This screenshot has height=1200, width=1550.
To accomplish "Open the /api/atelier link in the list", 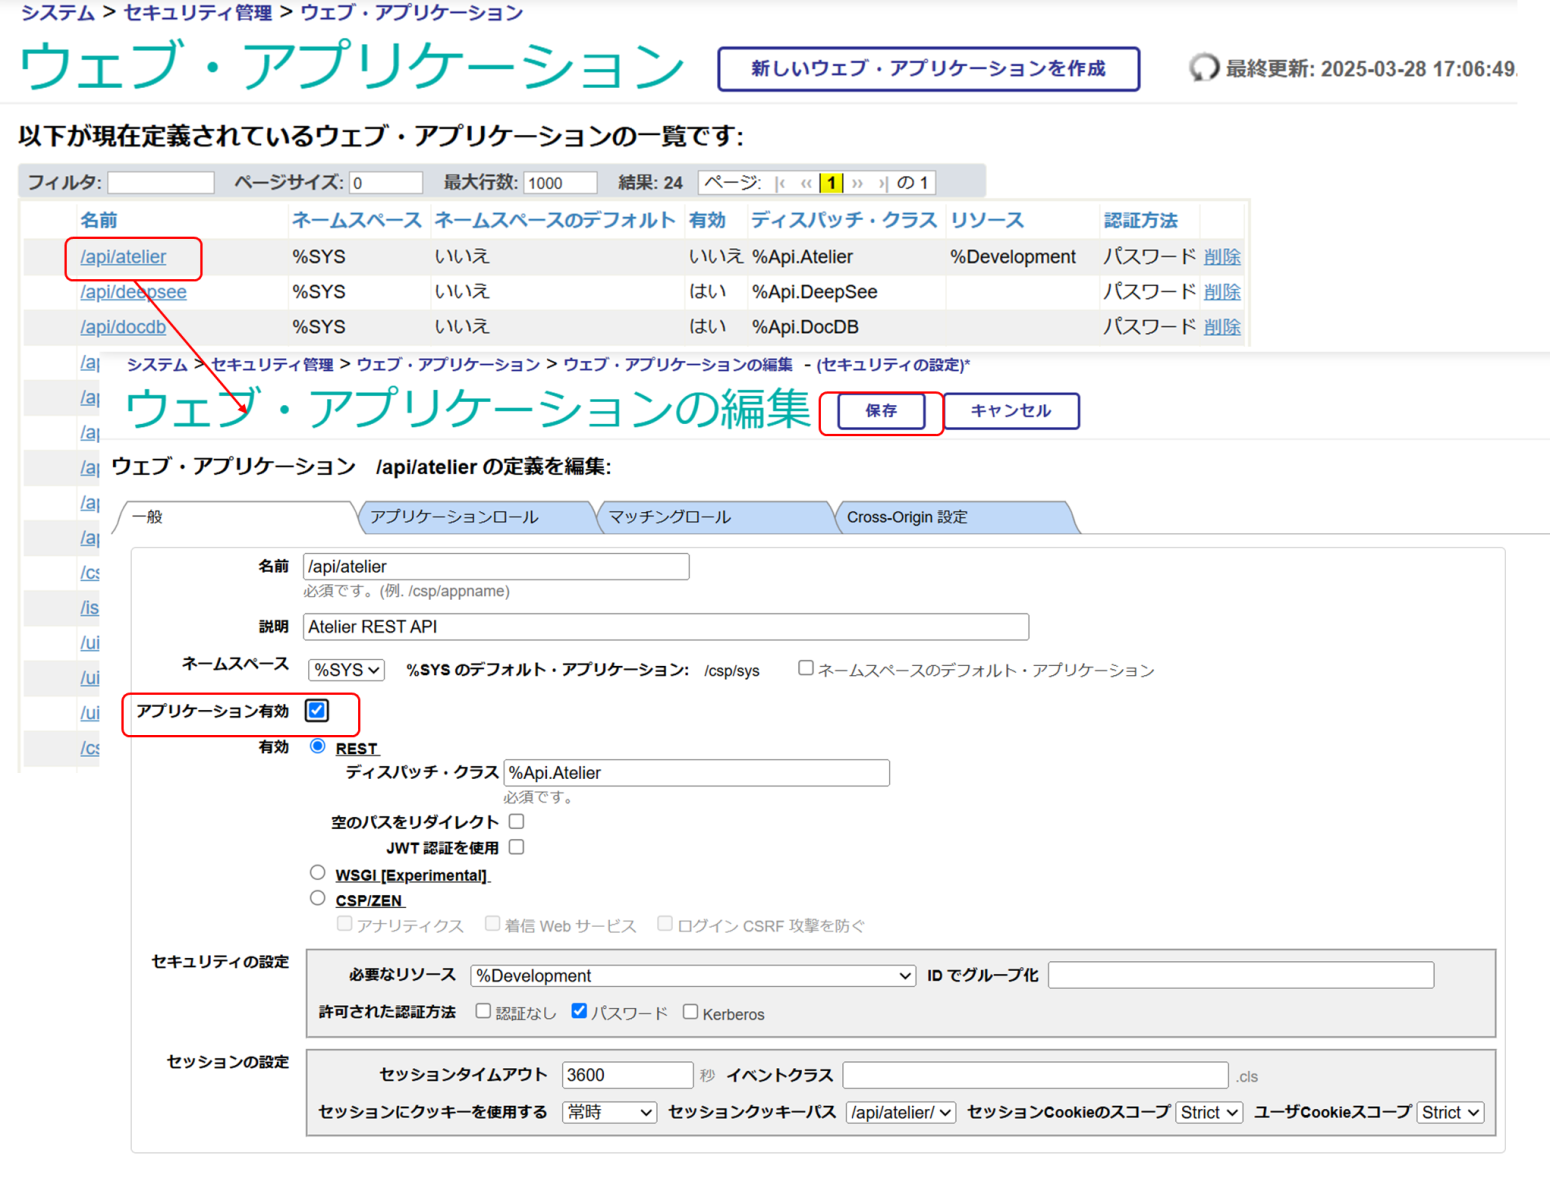I will point(123,257).
